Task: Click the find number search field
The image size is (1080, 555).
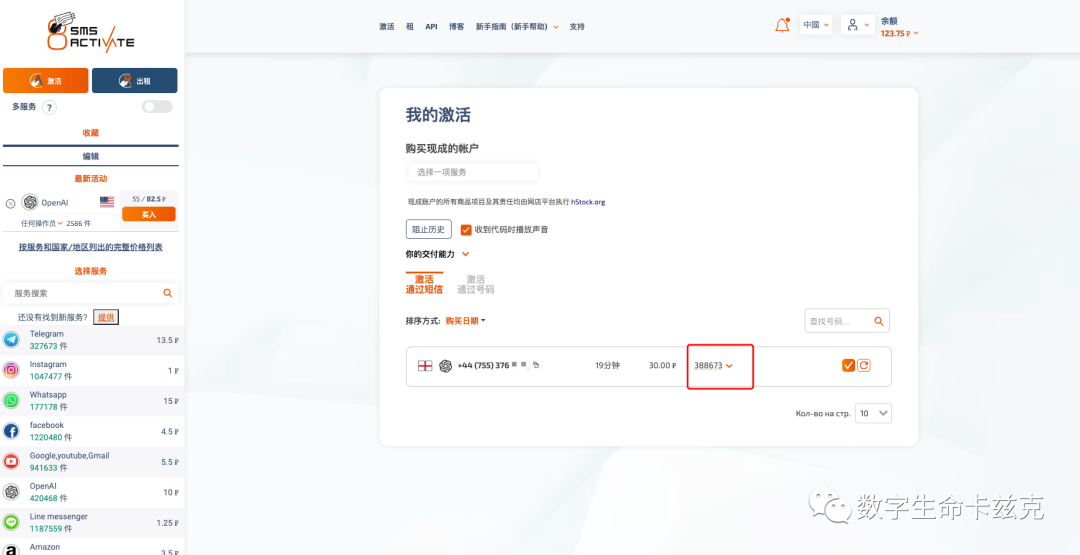Action: (838, 321)
